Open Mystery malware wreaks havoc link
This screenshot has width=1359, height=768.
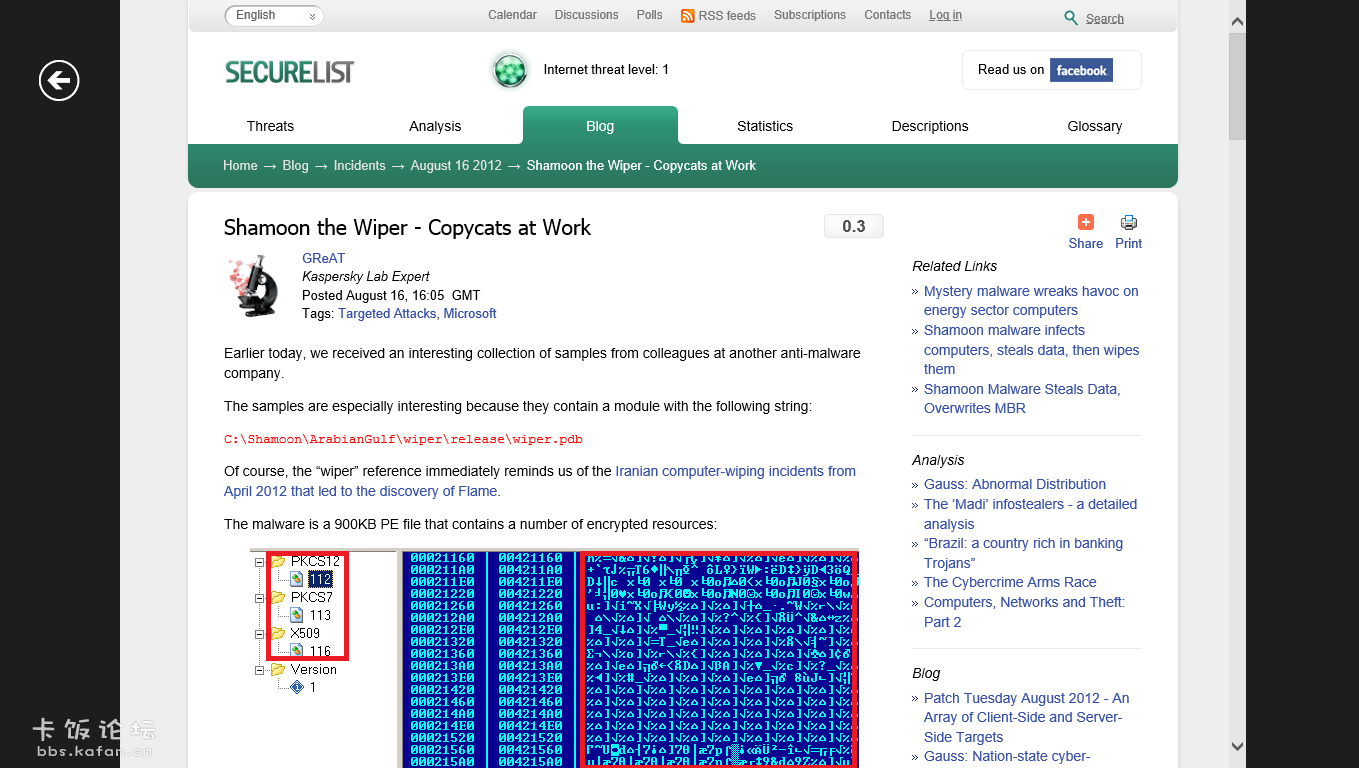click(1031, 301)
